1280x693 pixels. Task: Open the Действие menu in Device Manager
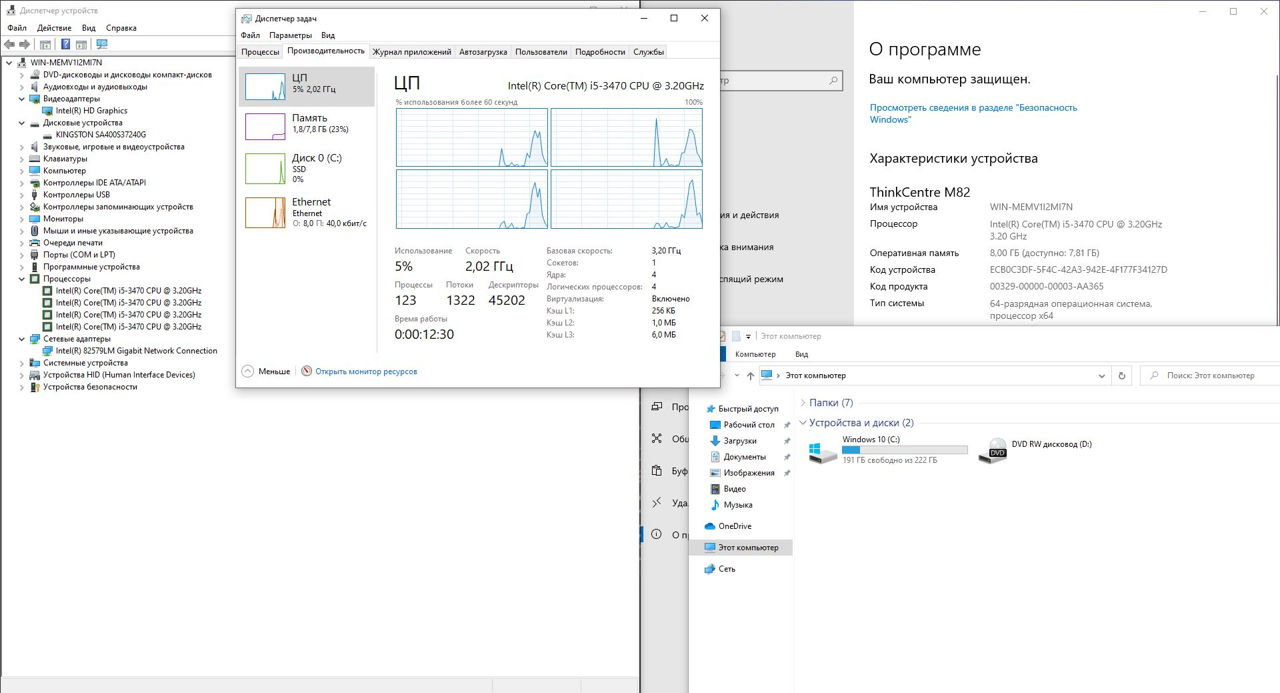point(54,28)
